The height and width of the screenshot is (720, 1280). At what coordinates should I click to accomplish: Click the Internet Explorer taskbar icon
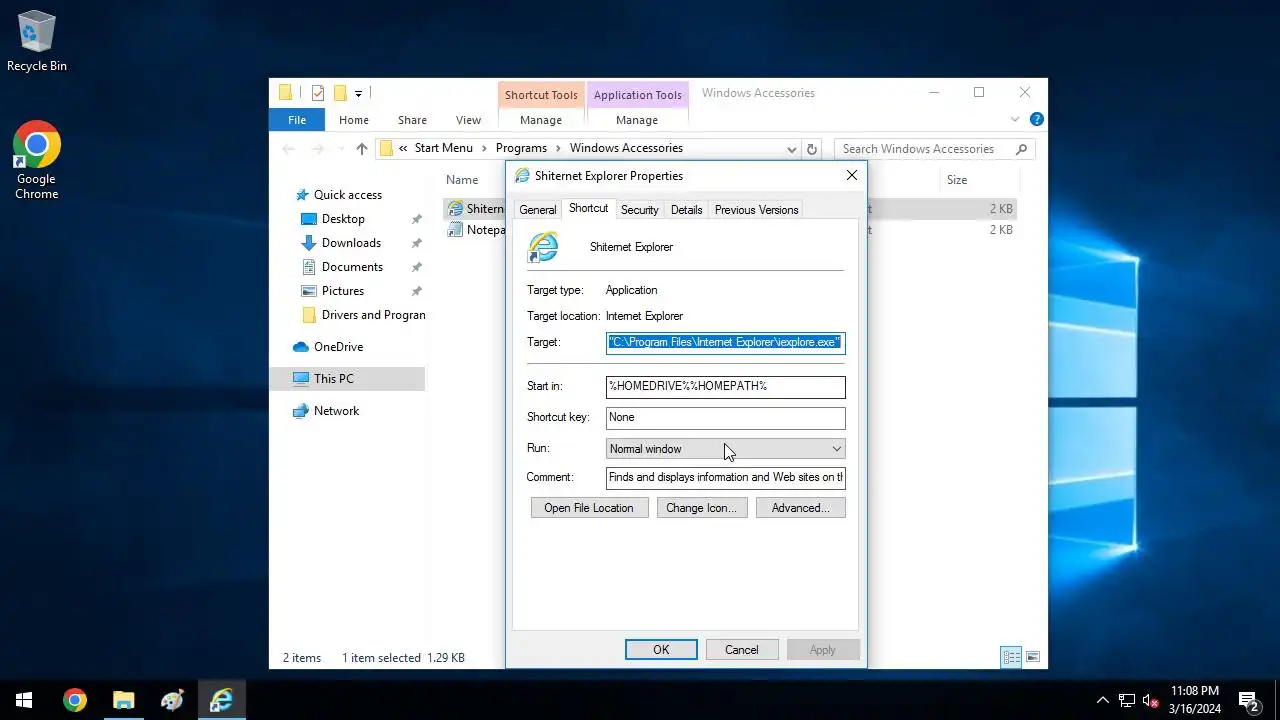coord(221,700)
